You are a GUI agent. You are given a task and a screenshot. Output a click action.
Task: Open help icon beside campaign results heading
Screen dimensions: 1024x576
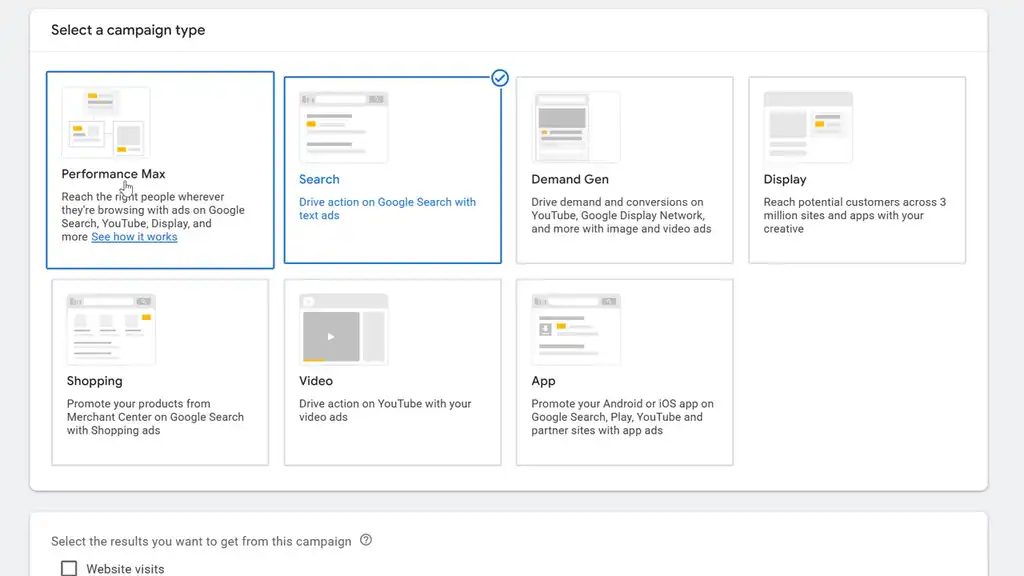point(366,540)
